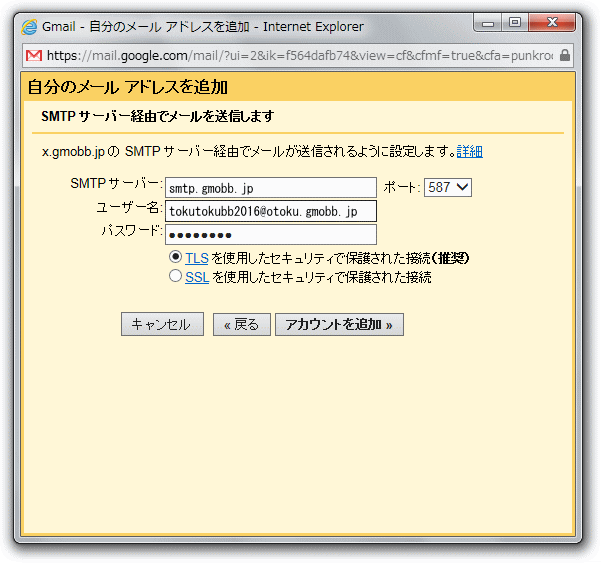Minimize the Internet Explorer window

[488, 23]
